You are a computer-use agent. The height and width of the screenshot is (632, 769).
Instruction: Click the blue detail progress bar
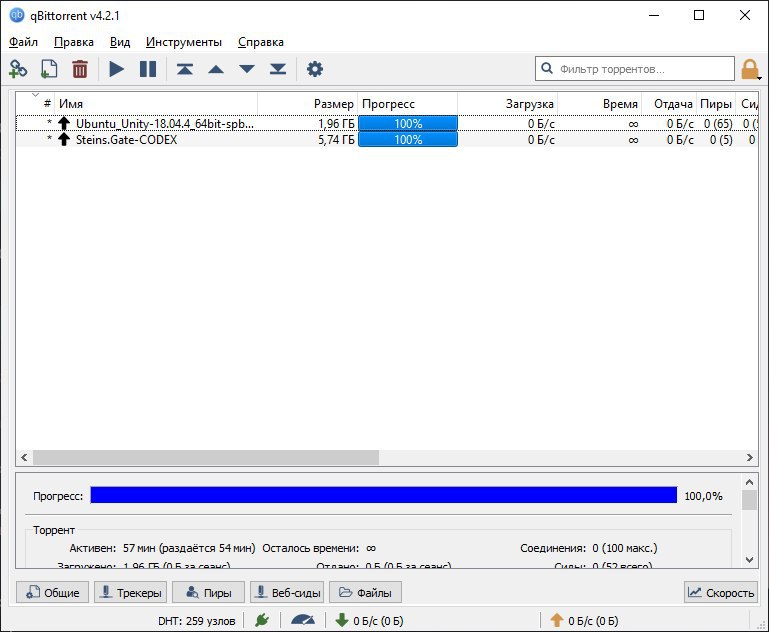[x=384, y=495]
